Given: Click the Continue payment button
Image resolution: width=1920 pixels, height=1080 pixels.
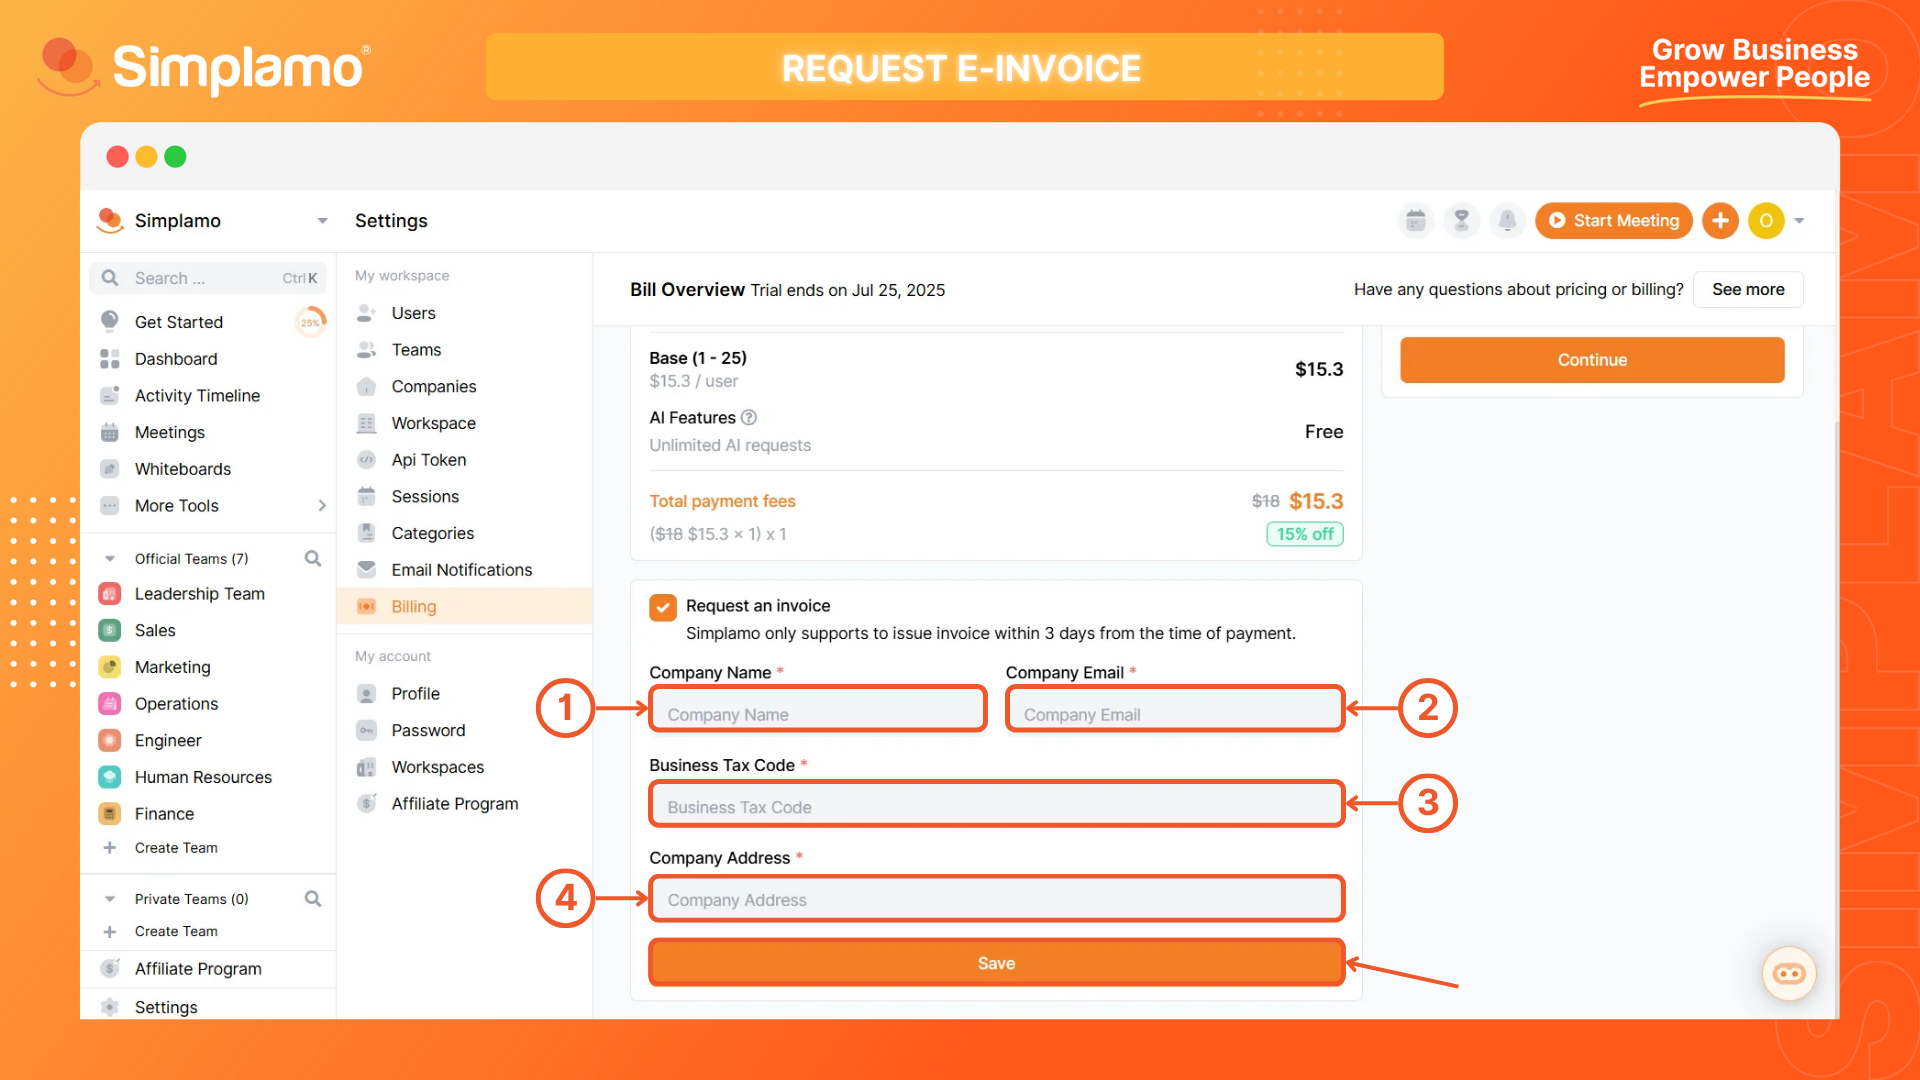Looking at the screenshot, I should (1592, 360).
